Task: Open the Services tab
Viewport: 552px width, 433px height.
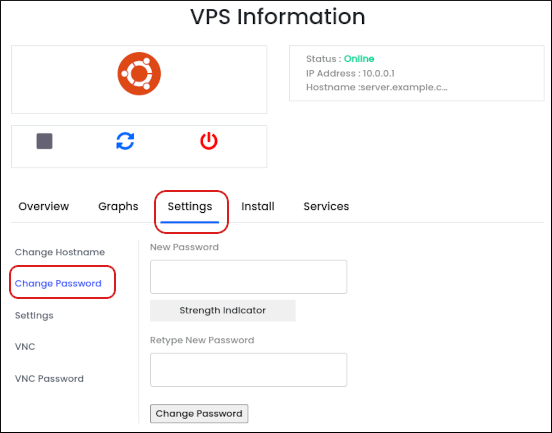Action: point(326,206)
